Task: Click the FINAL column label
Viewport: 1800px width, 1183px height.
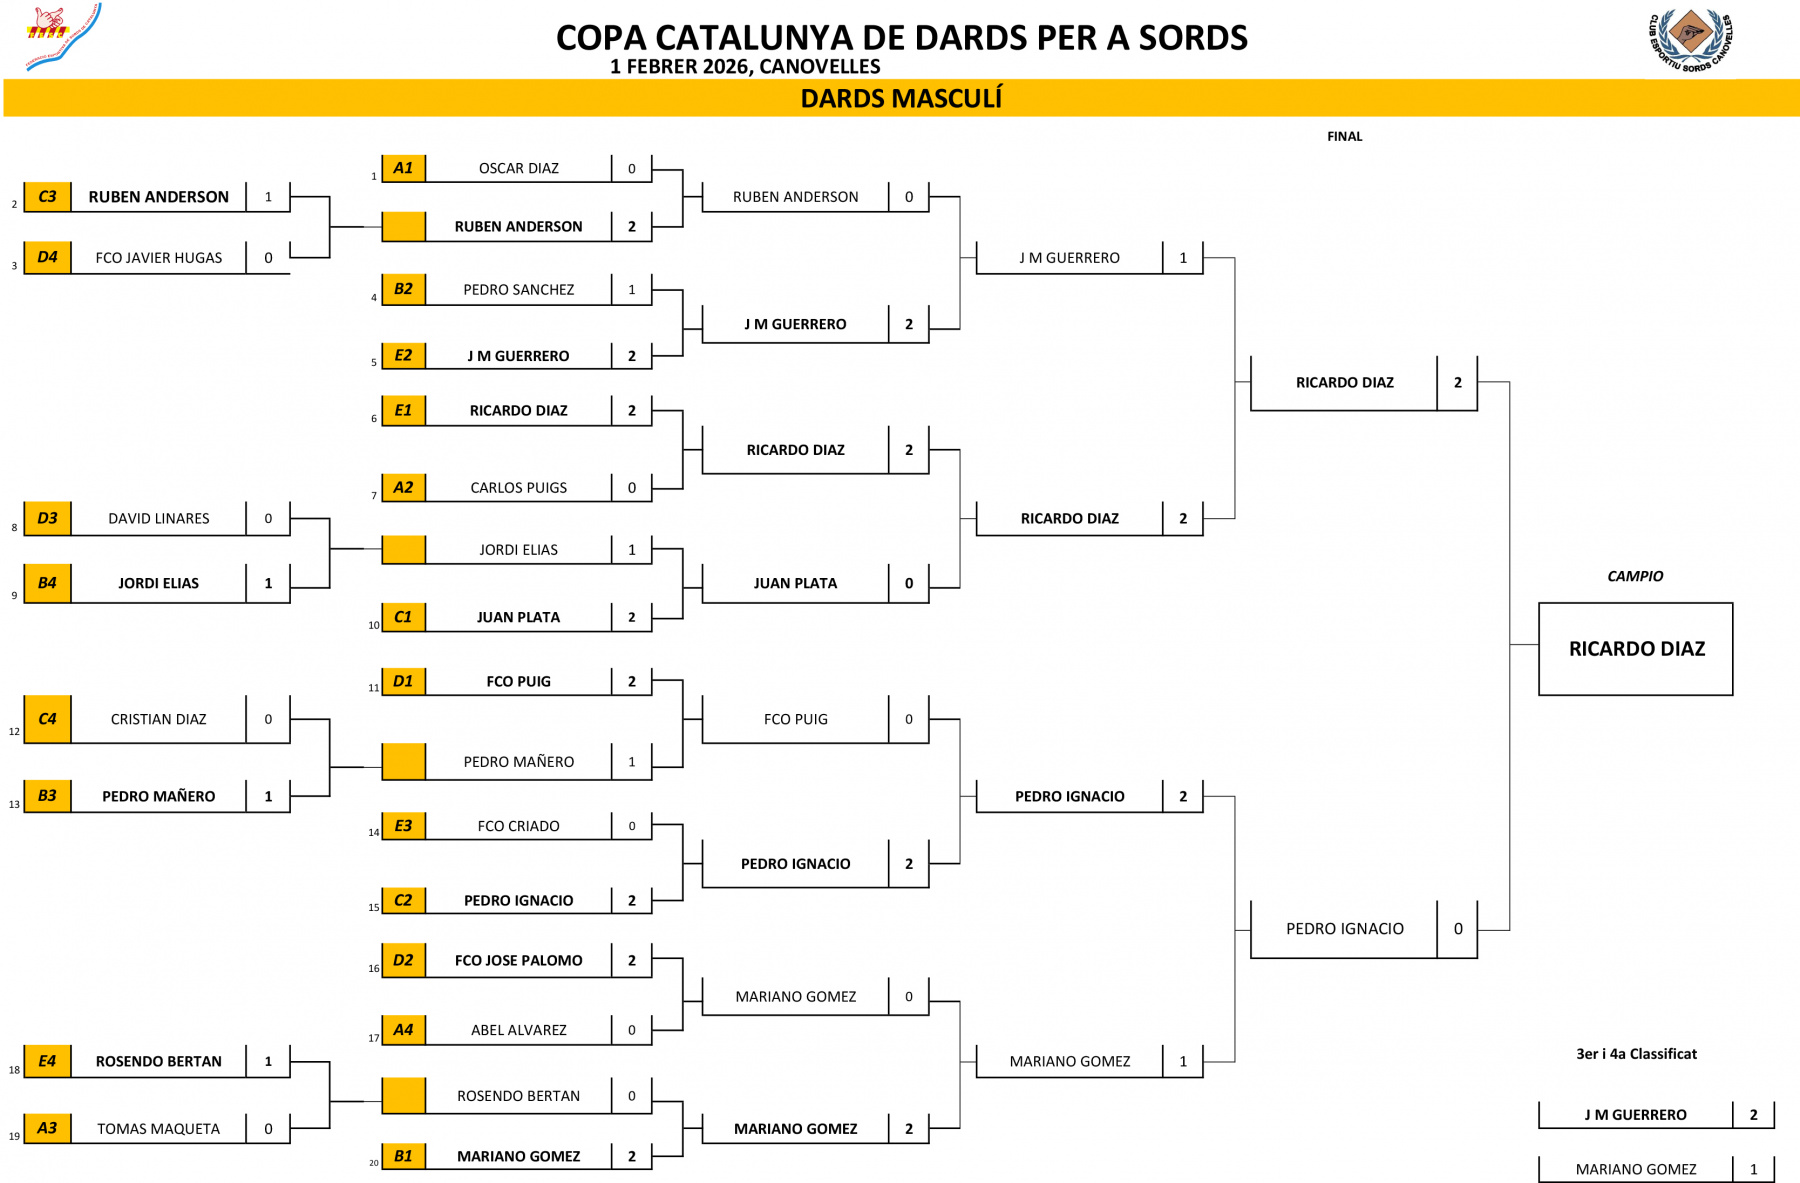Action: (x=1344, y=136)
